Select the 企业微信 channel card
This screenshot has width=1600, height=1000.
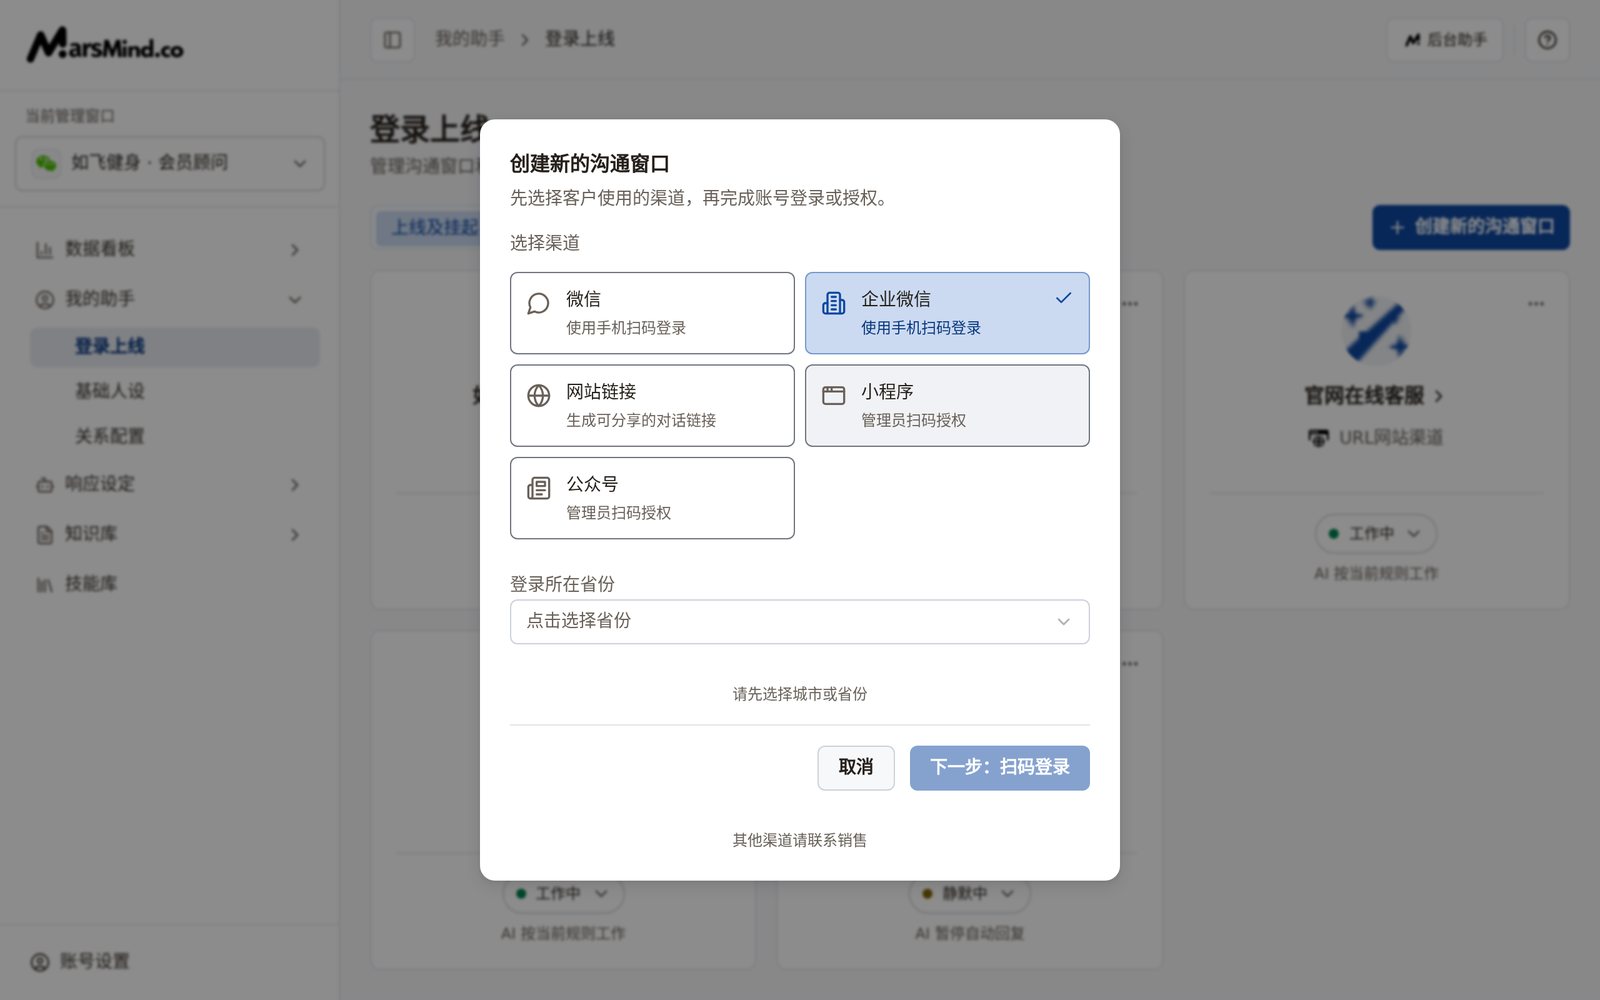tap(947, 313)
